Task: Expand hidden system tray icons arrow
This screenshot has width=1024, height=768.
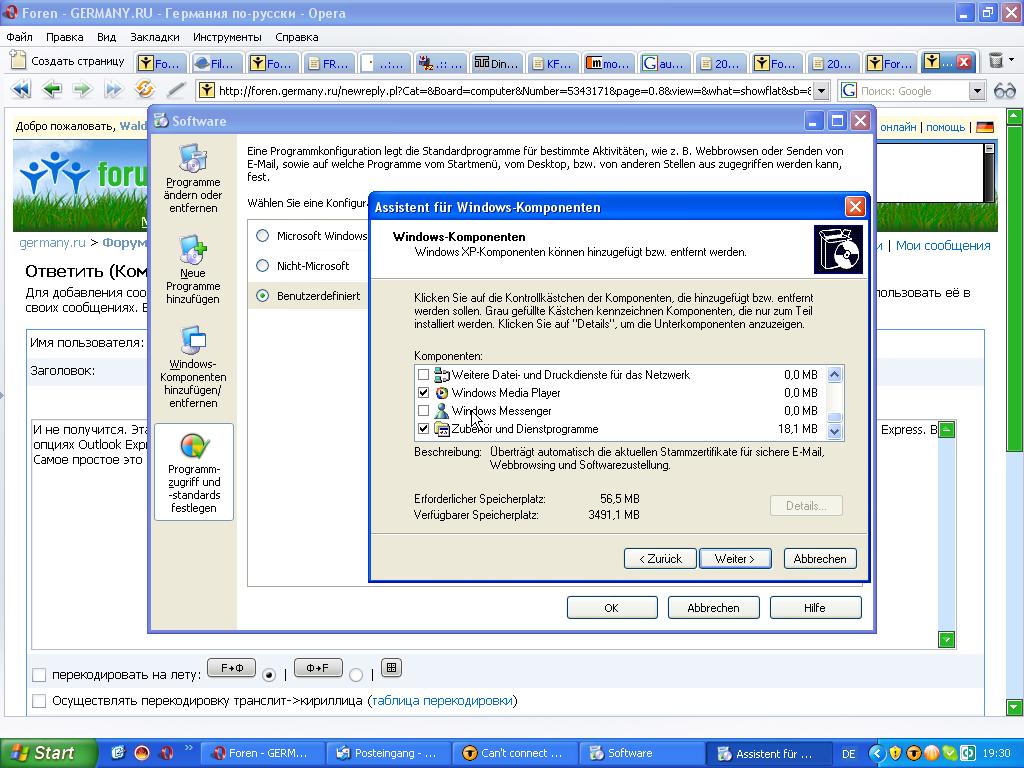Action: coord(877,753)
